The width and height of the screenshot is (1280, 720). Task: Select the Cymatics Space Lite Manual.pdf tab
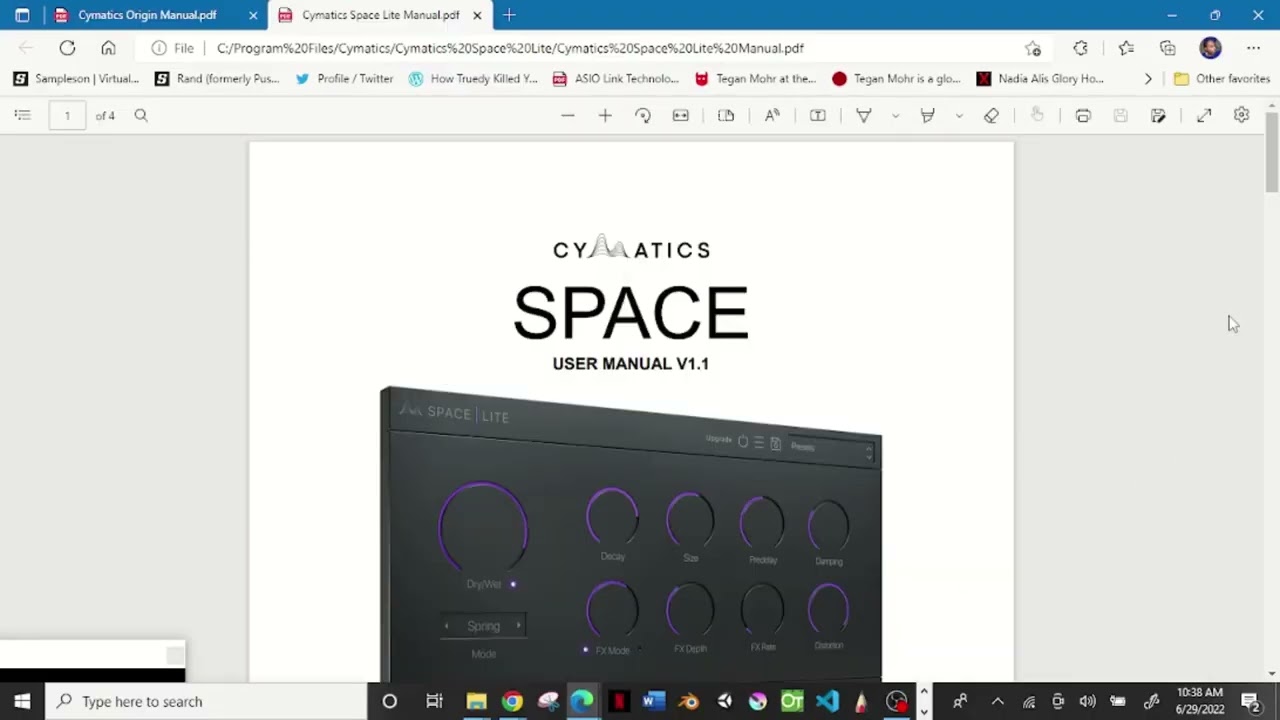[x=380, y=15]
